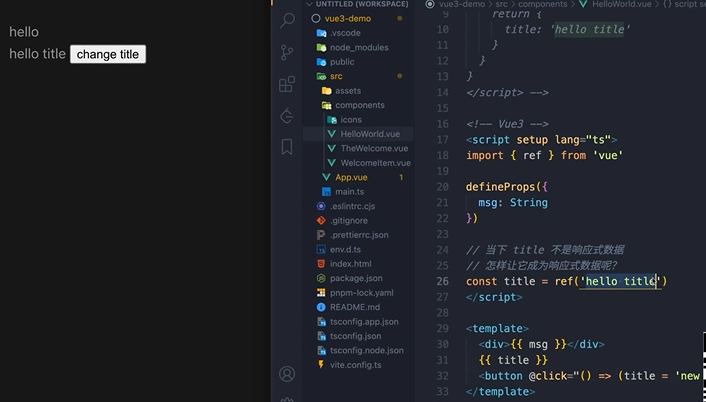Open vite.config.ts file
The width and height of the screenshot is (706, 402).
click(x=355, y=365)
